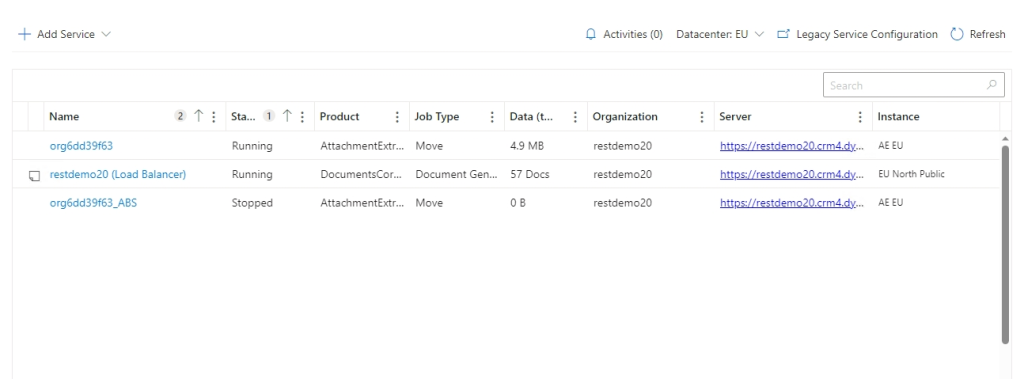
Task: Open the org6dd39f63 service link
Action: [x=81, y=146]
